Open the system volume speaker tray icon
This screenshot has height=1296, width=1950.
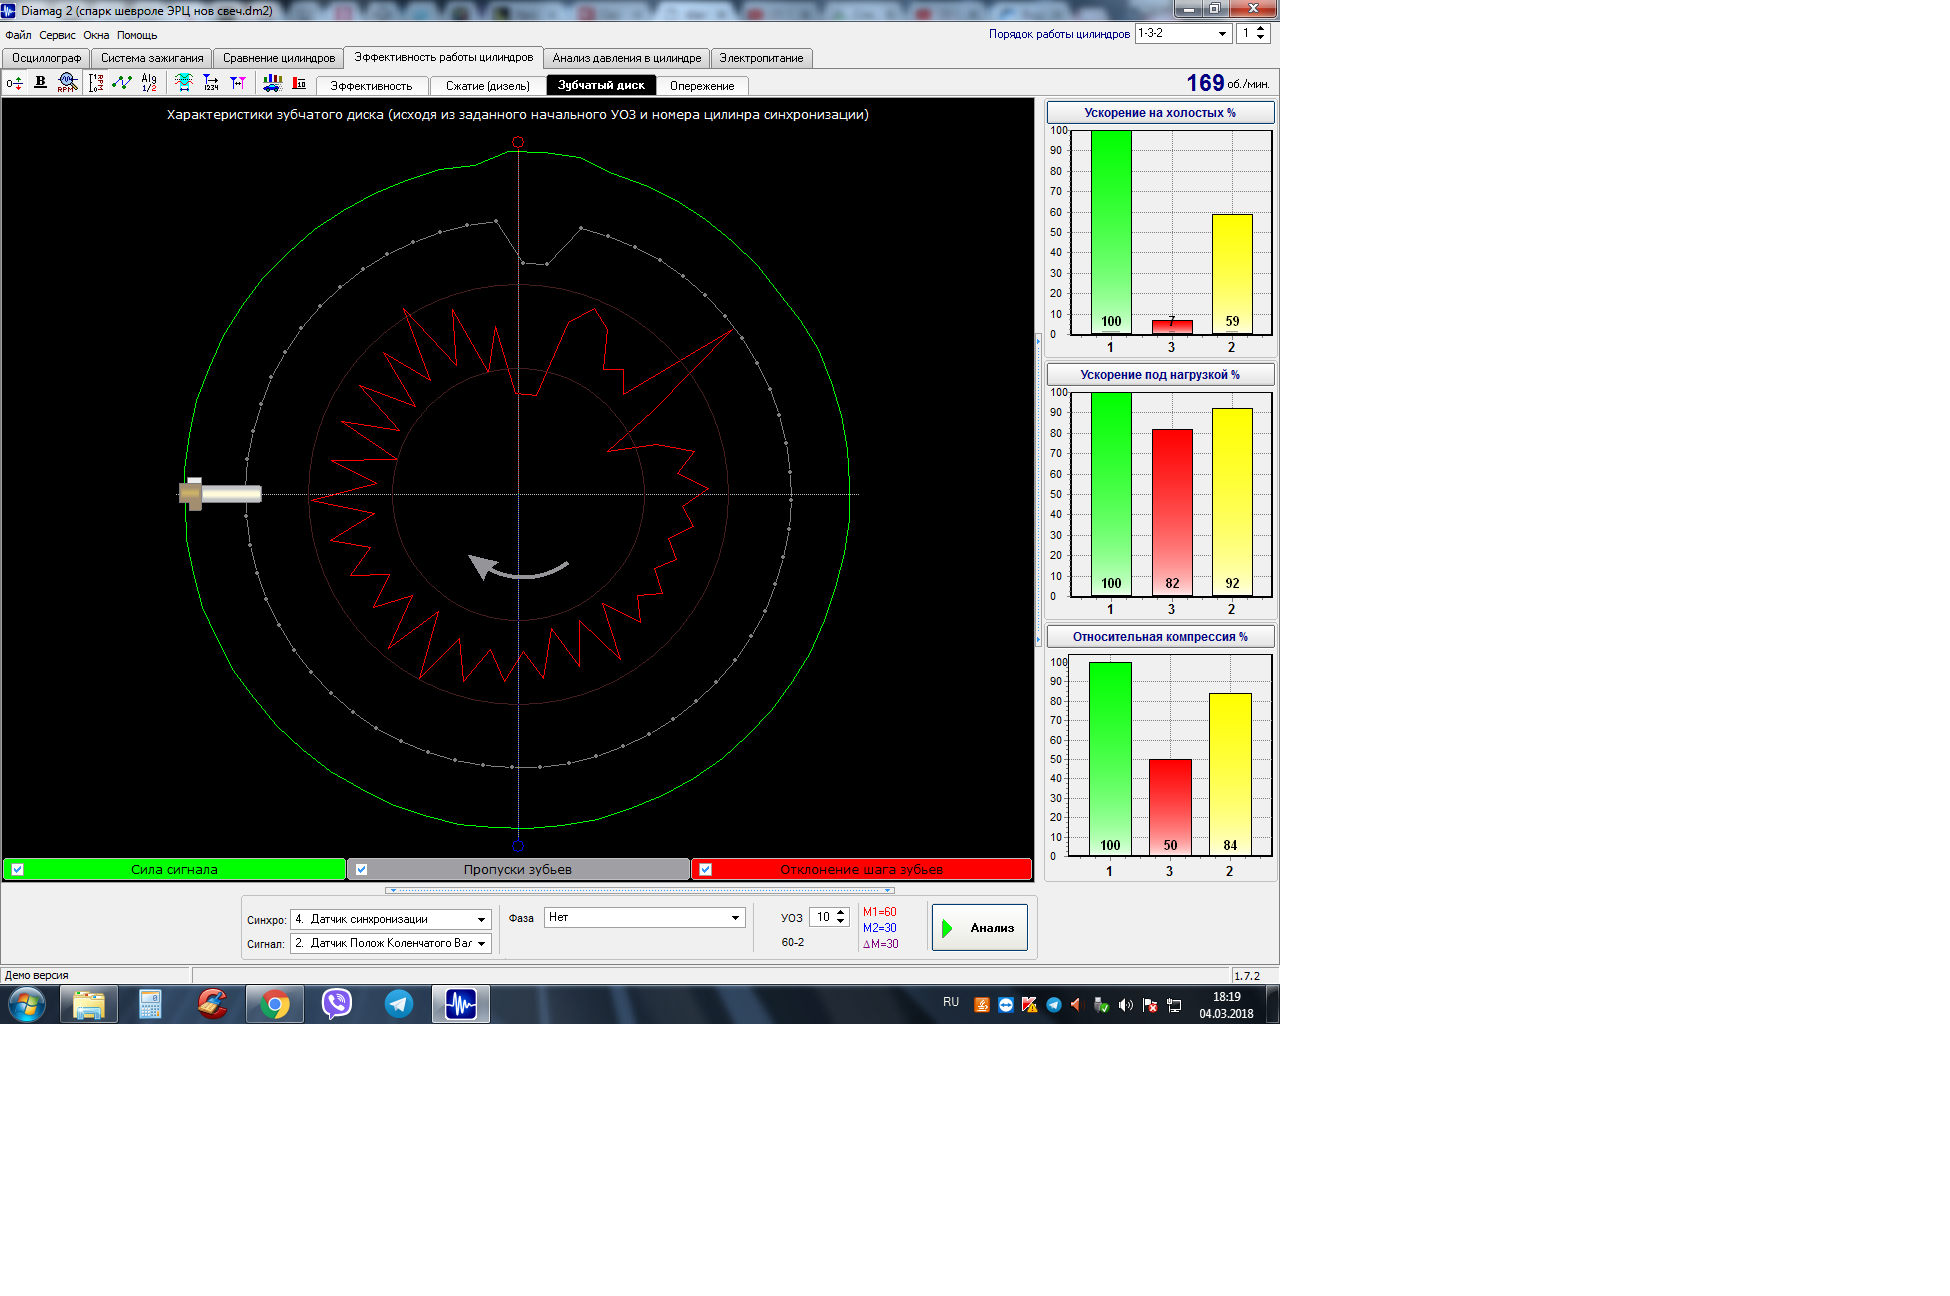point(1126,1005)
